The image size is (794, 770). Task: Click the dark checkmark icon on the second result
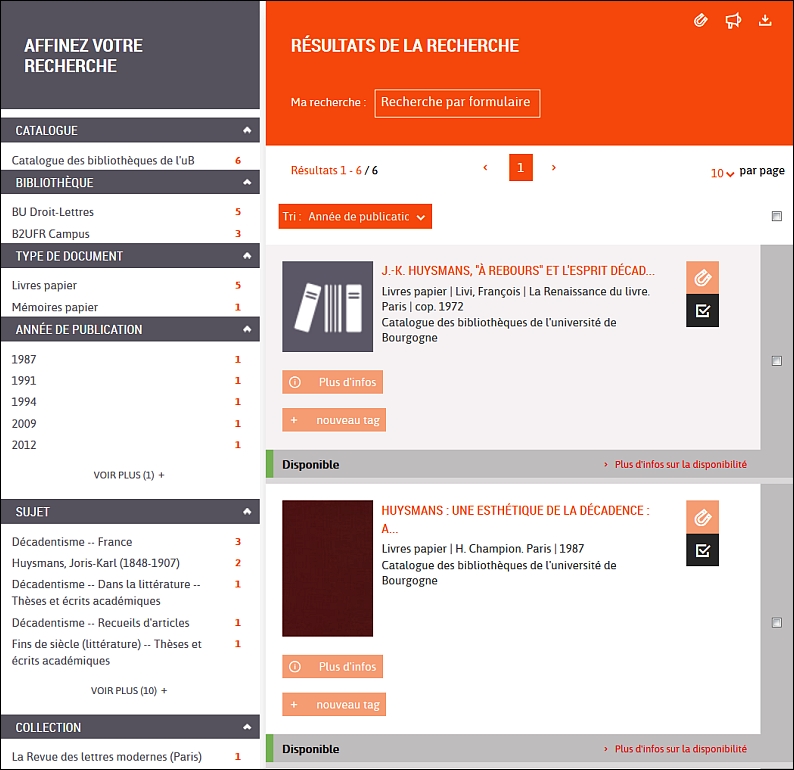pos(702,550)
